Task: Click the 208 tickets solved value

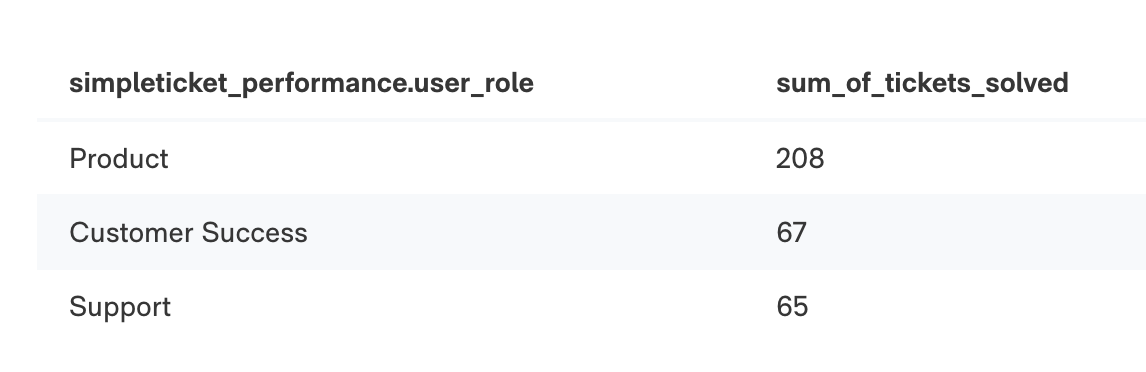Action: [800, 159]
